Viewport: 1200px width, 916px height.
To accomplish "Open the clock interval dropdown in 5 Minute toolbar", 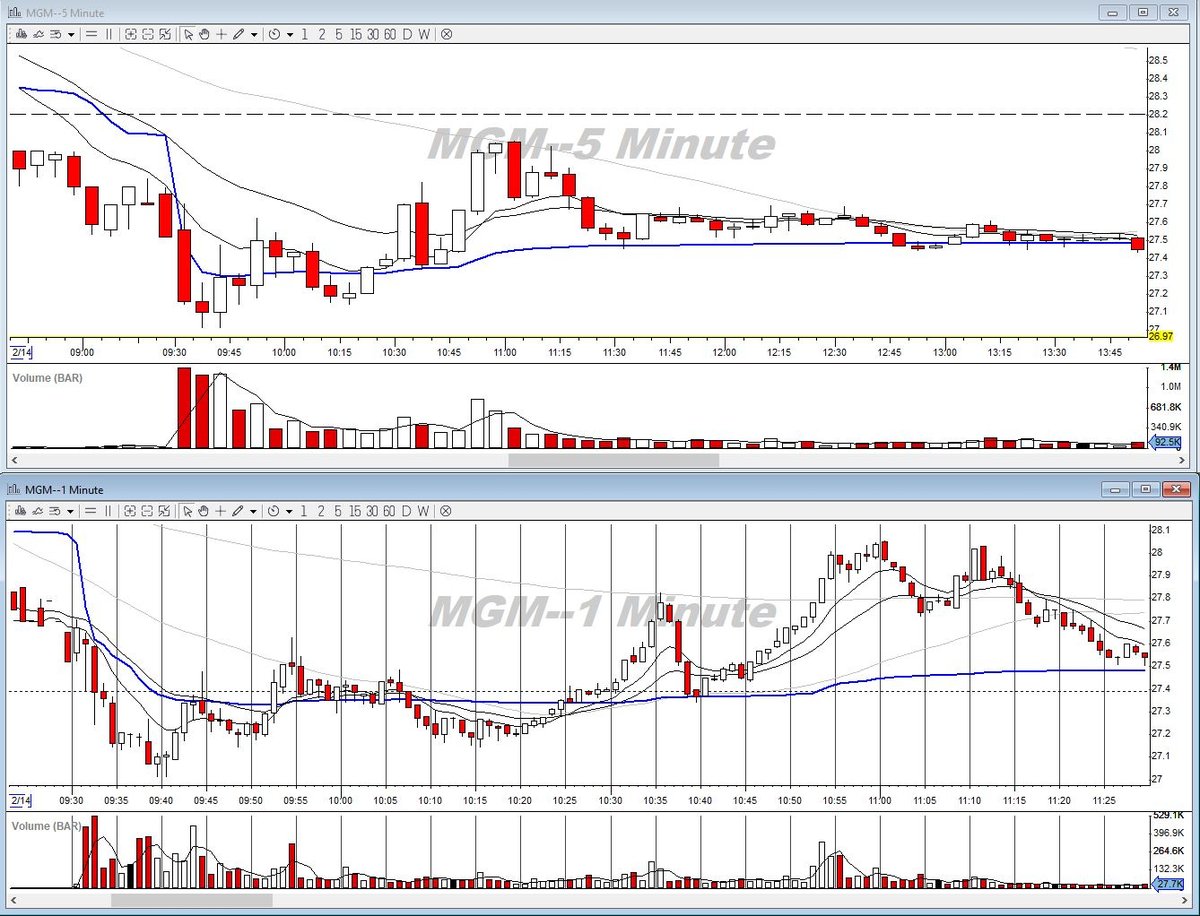I will tap(290, 35).
